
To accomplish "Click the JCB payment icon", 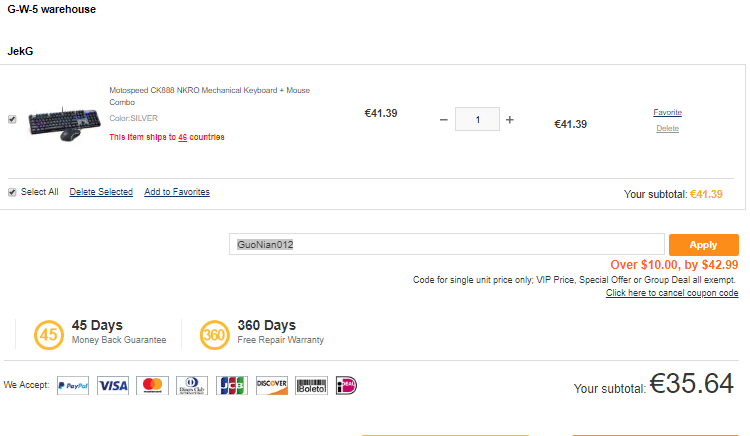I will 232,385.
